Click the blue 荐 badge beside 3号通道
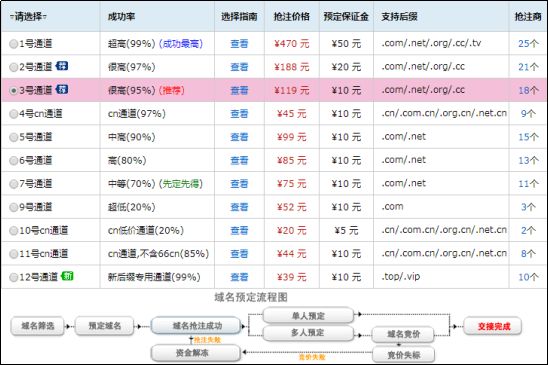 click(x=62, y=89)
